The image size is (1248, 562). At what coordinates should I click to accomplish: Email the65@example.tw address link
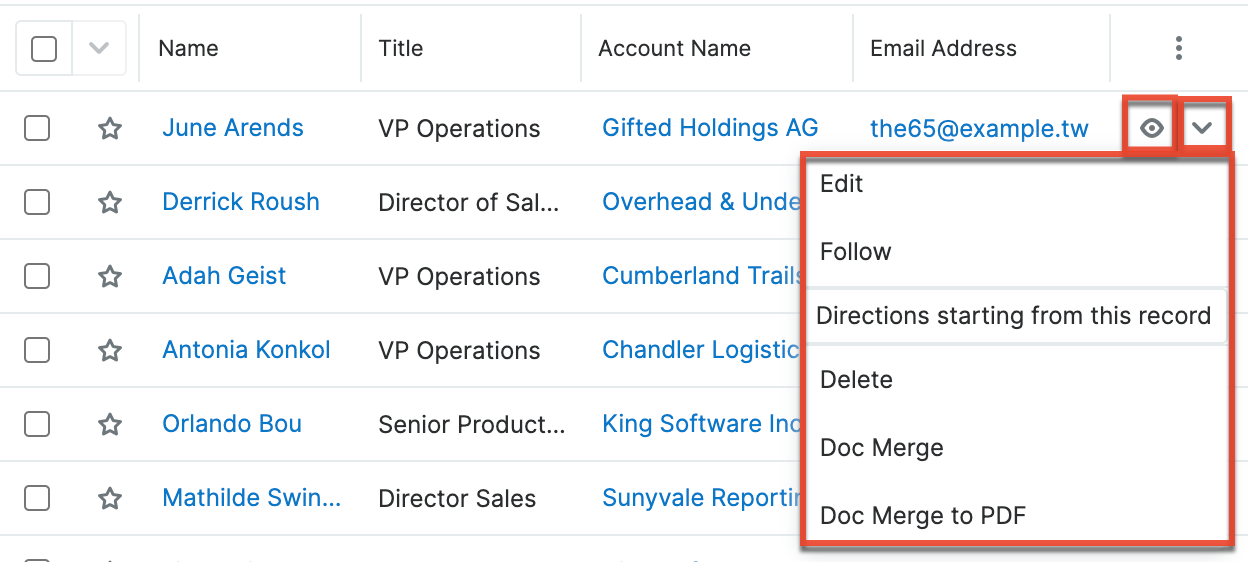[979, 129]
